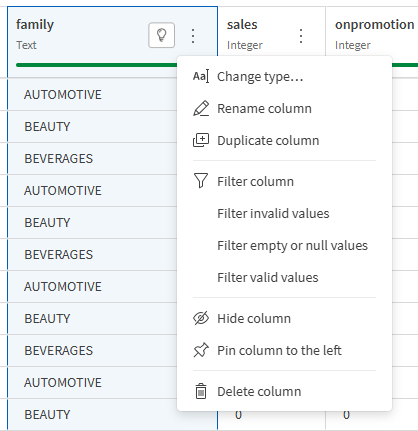Viewport: 418px width, 431px height.
Task: Select the onpromotion column header
Action: tap(374, 25)
